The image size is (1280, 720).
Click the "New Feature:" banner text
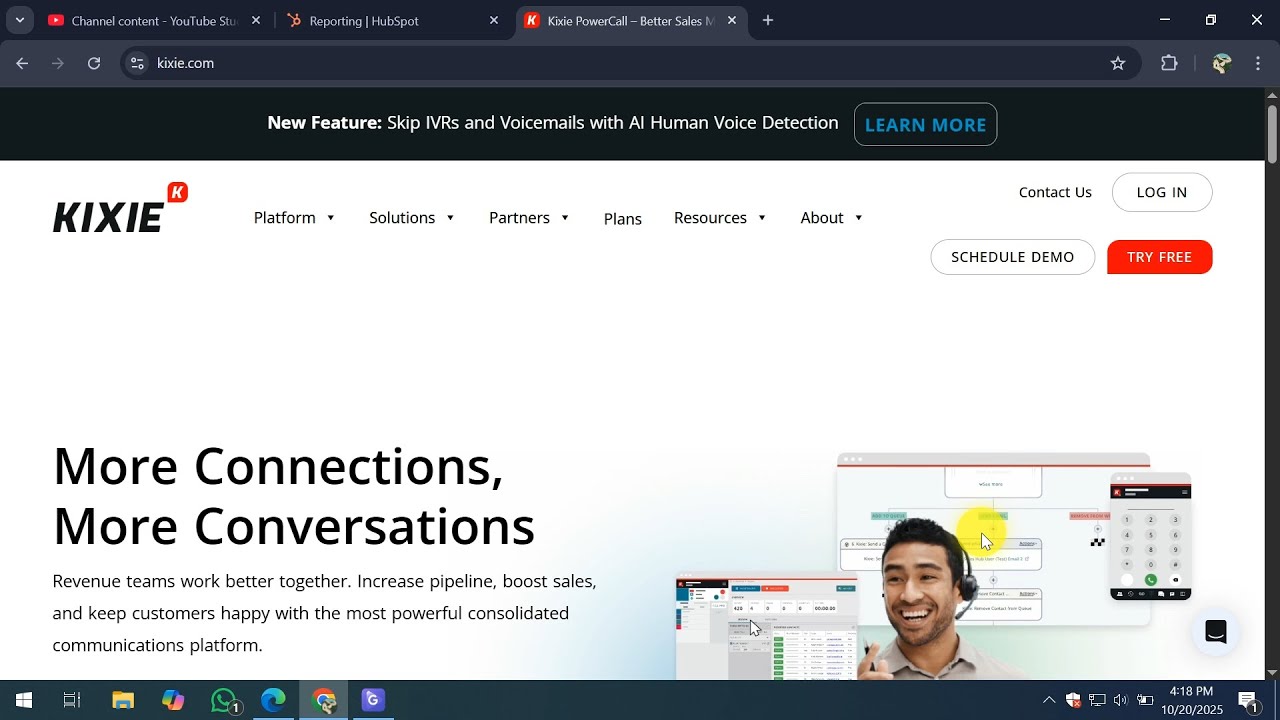(325, 123)
